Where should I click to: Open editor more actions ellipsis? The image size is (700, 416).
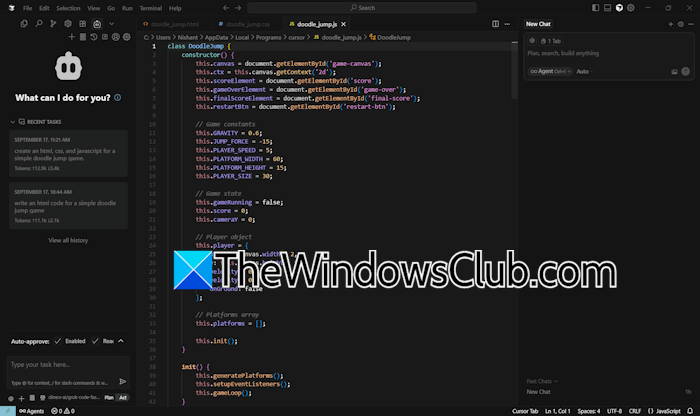(507, 24)
